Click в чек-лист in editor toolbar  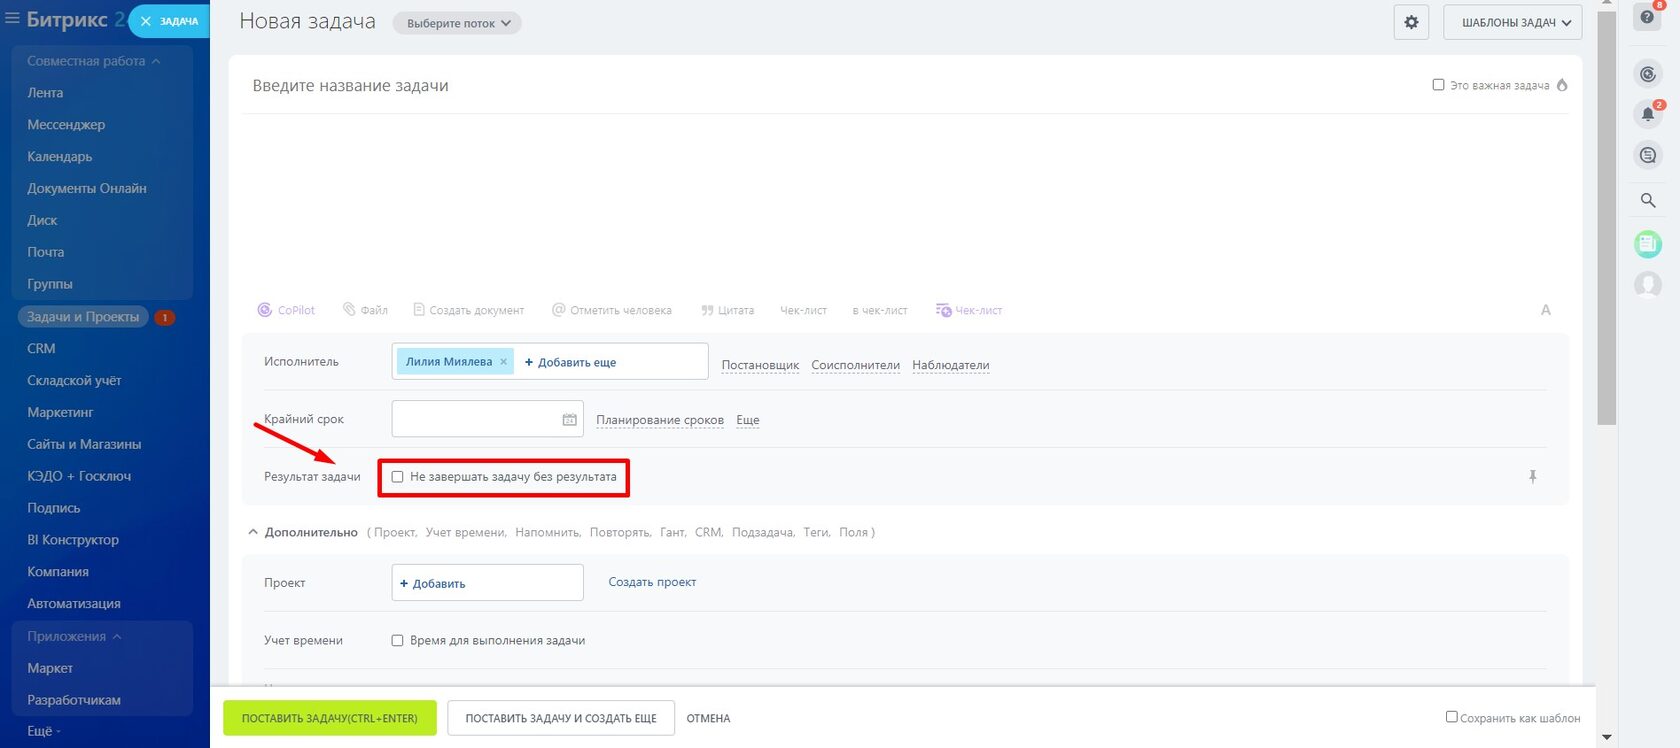(x=880, y=310)
